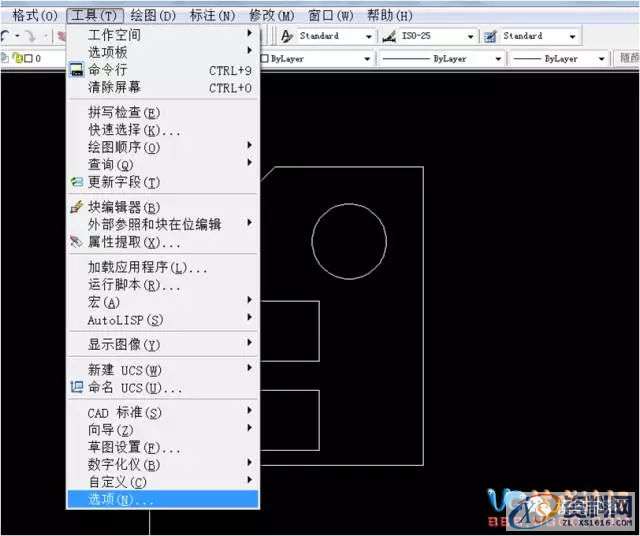Expand CAD 标准(S) submenu
Viewport: 640px width, 536px height.
[162, 413]
